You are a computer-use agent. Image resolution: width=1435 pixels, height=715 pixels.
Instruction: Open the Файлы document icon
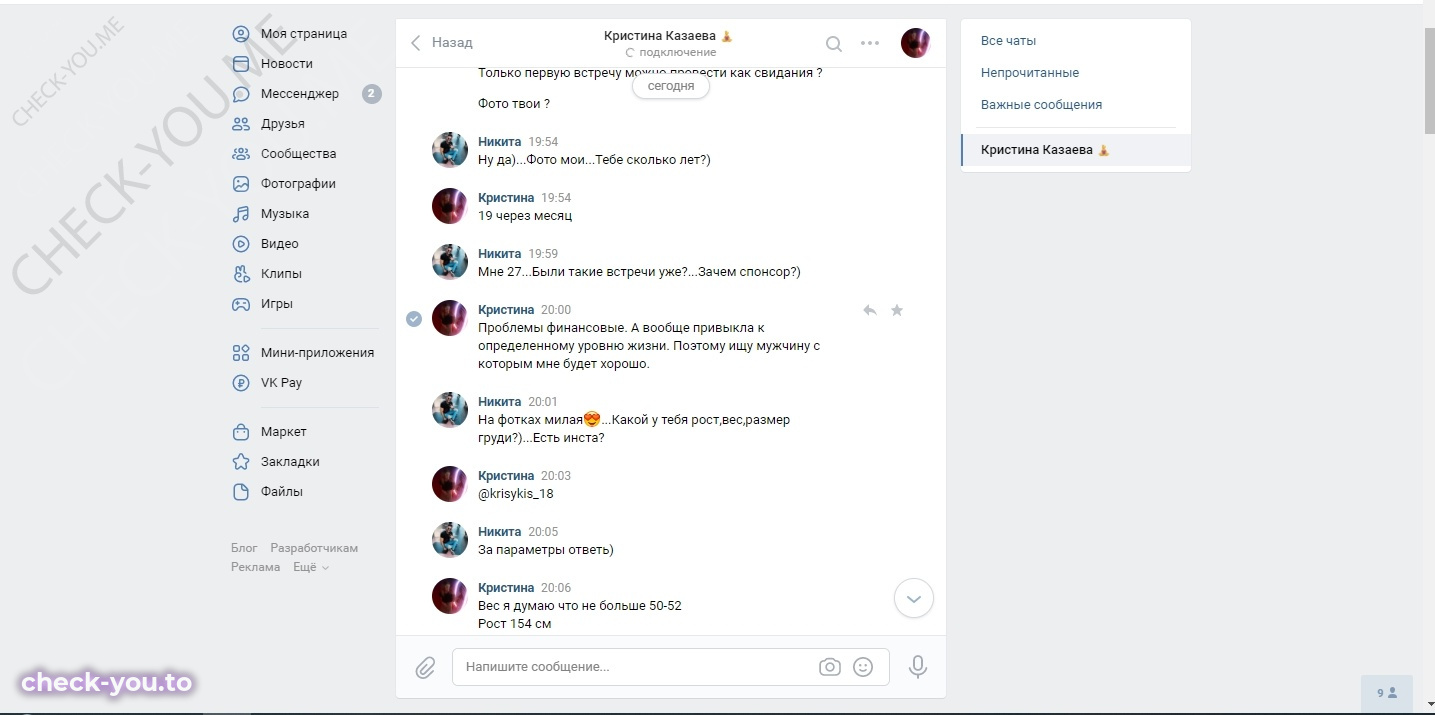241,492
